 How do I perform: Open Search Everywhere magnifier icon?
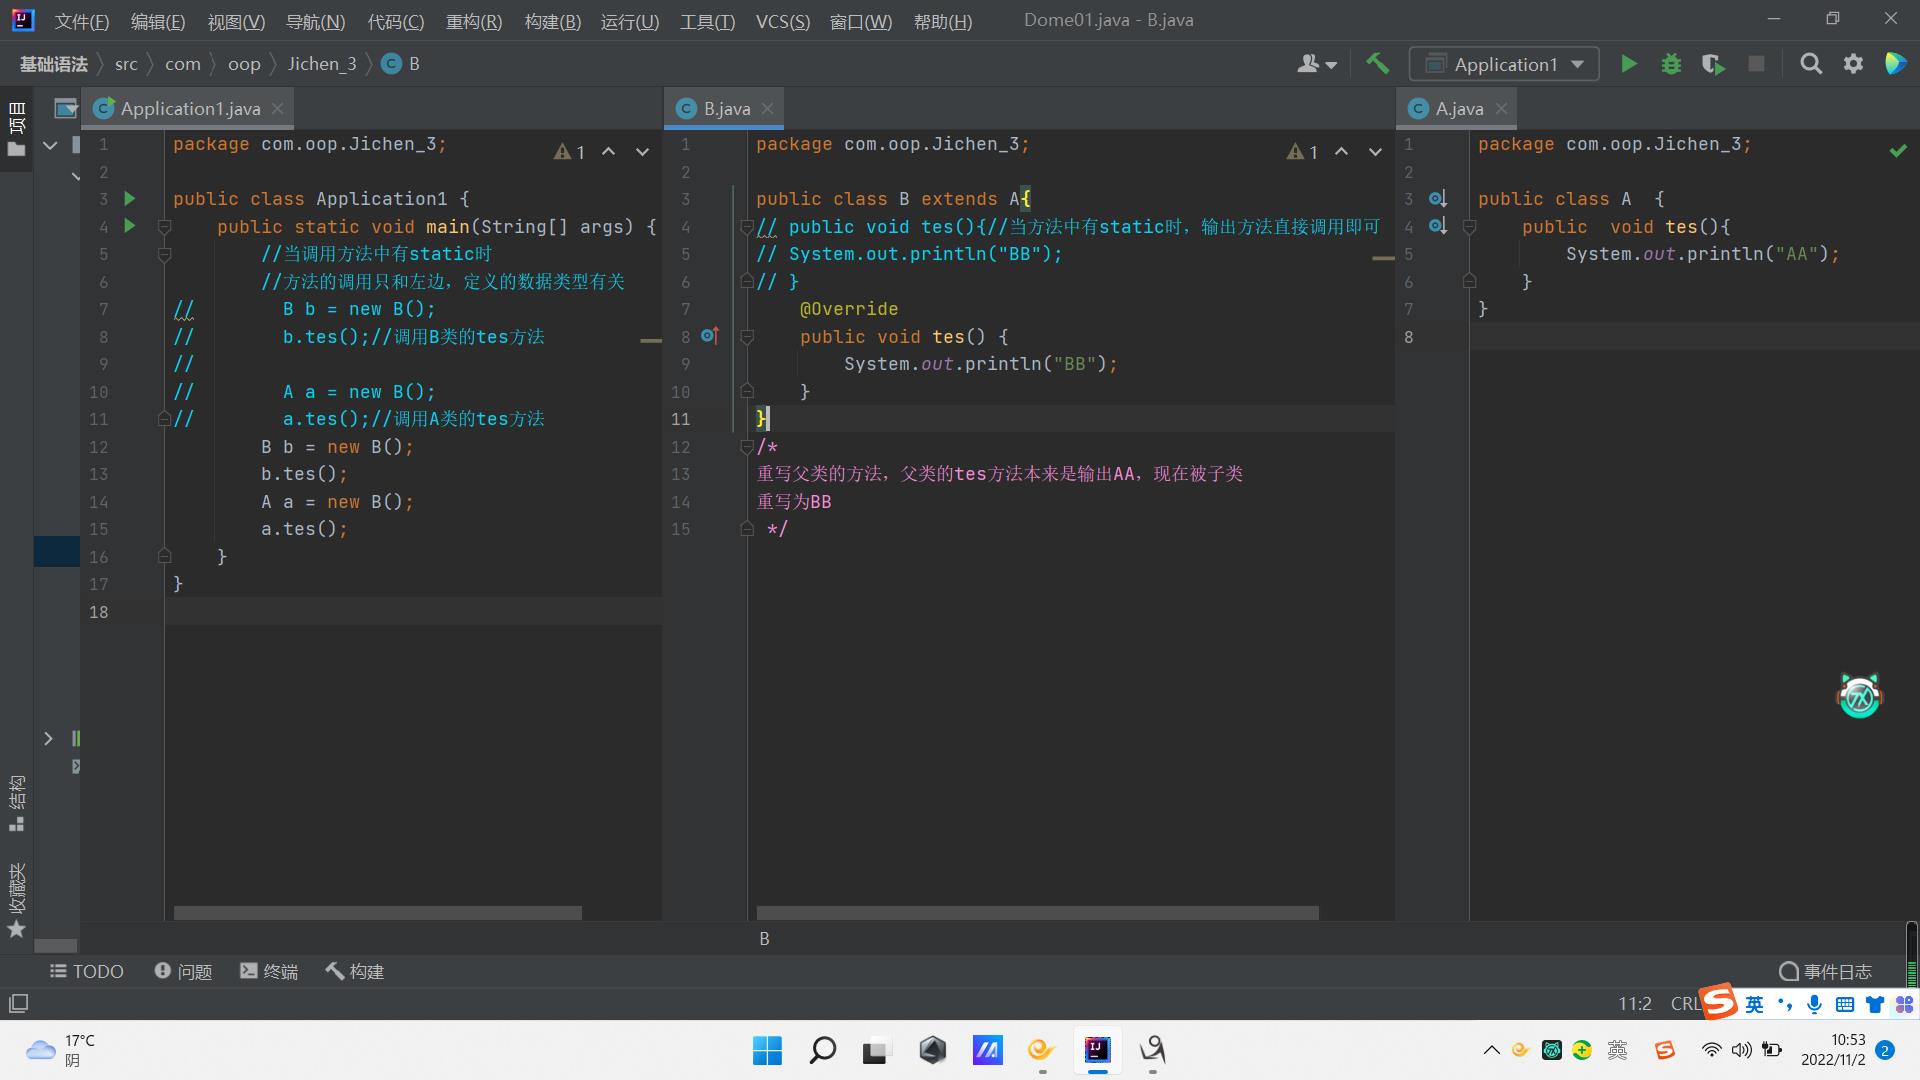point(1810,64)
